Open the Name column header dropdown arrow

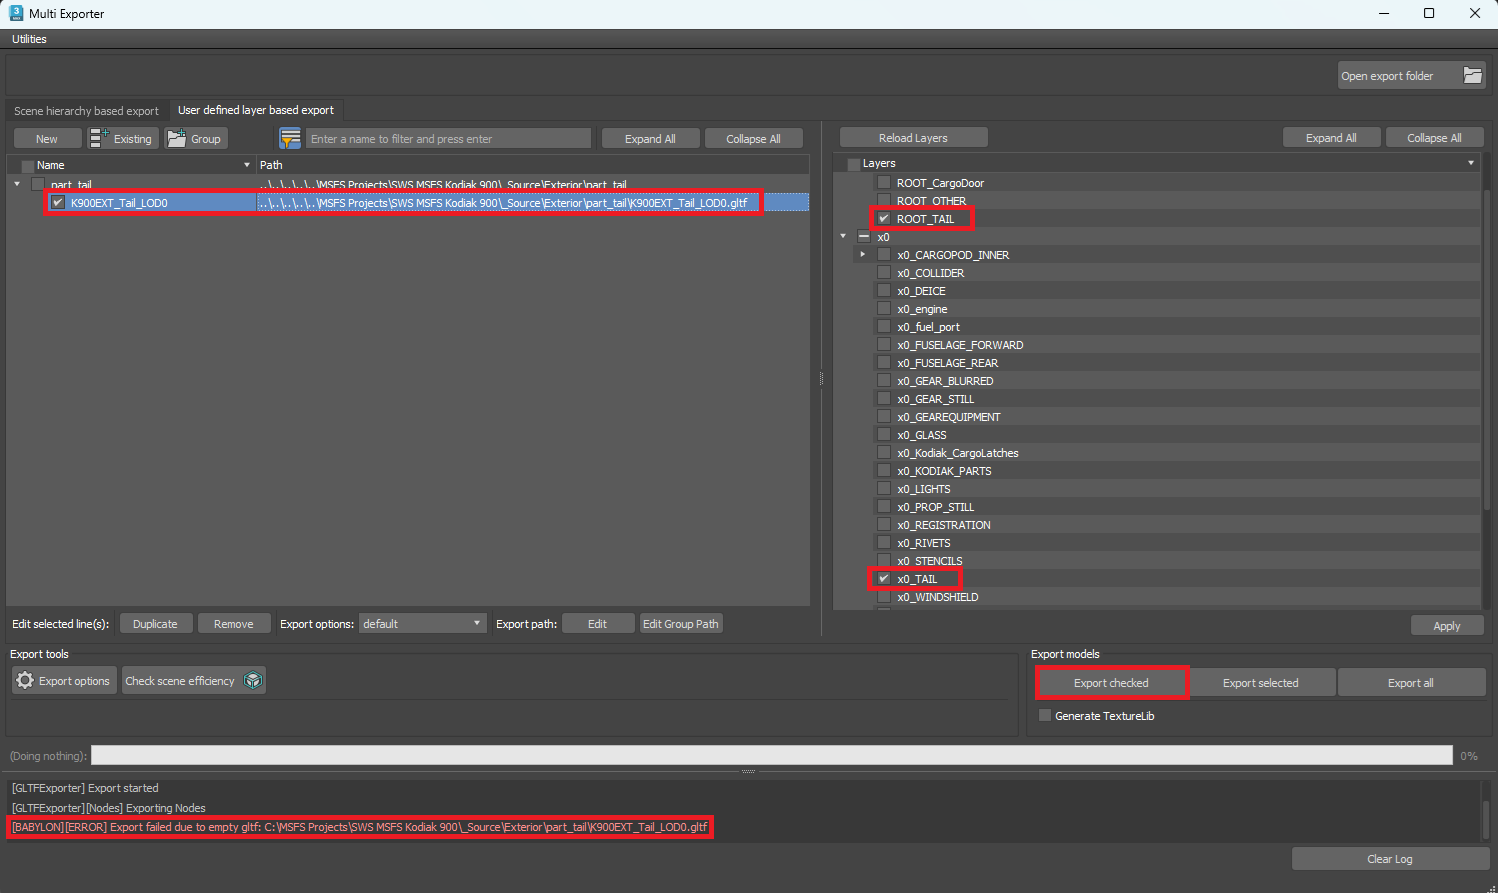point(247,165)
